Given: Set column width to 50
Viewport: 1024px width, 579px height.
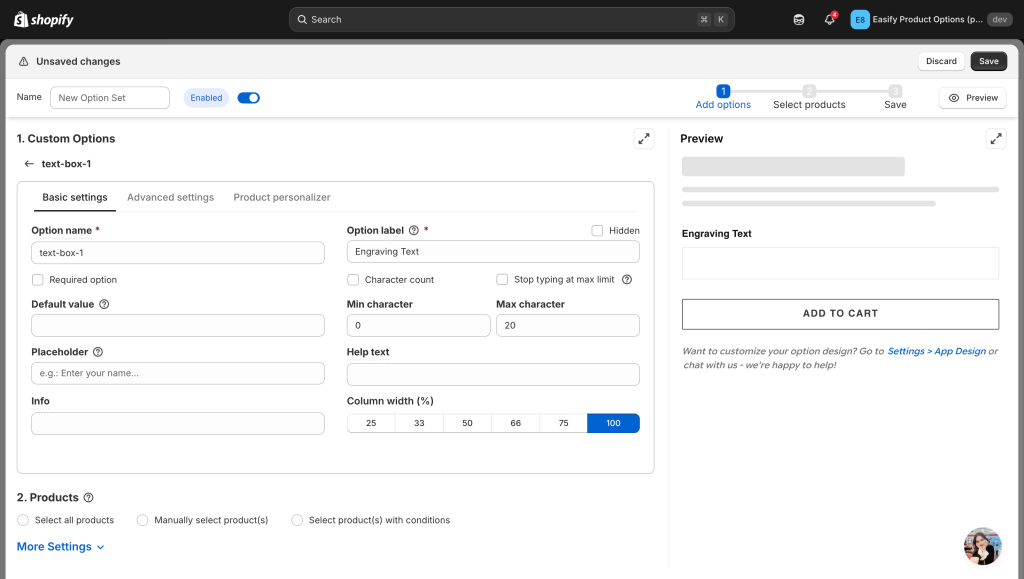Looking at the screenshot, I should [x=467, y=423].
